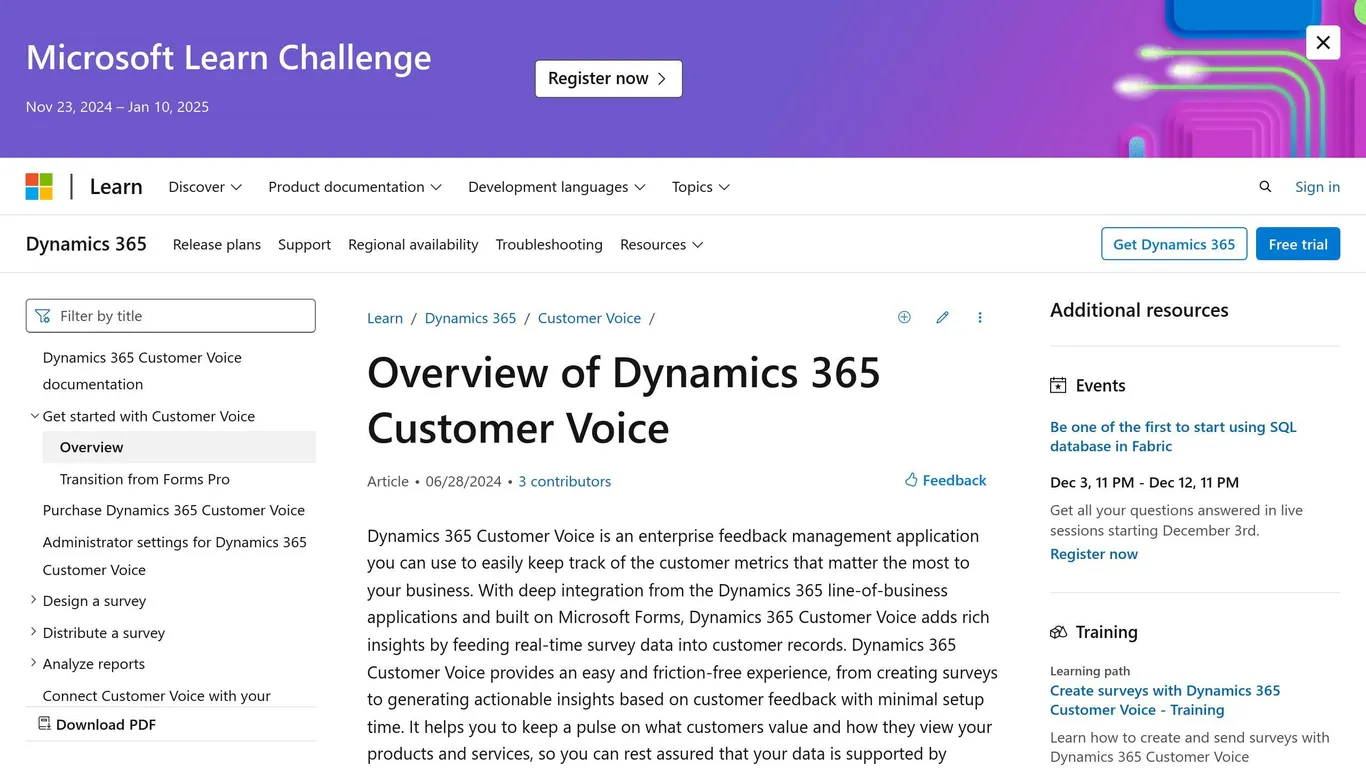
Task: Open Administrator settings for Dynamics 365 Customer Voice
Action: pos(175,556)
